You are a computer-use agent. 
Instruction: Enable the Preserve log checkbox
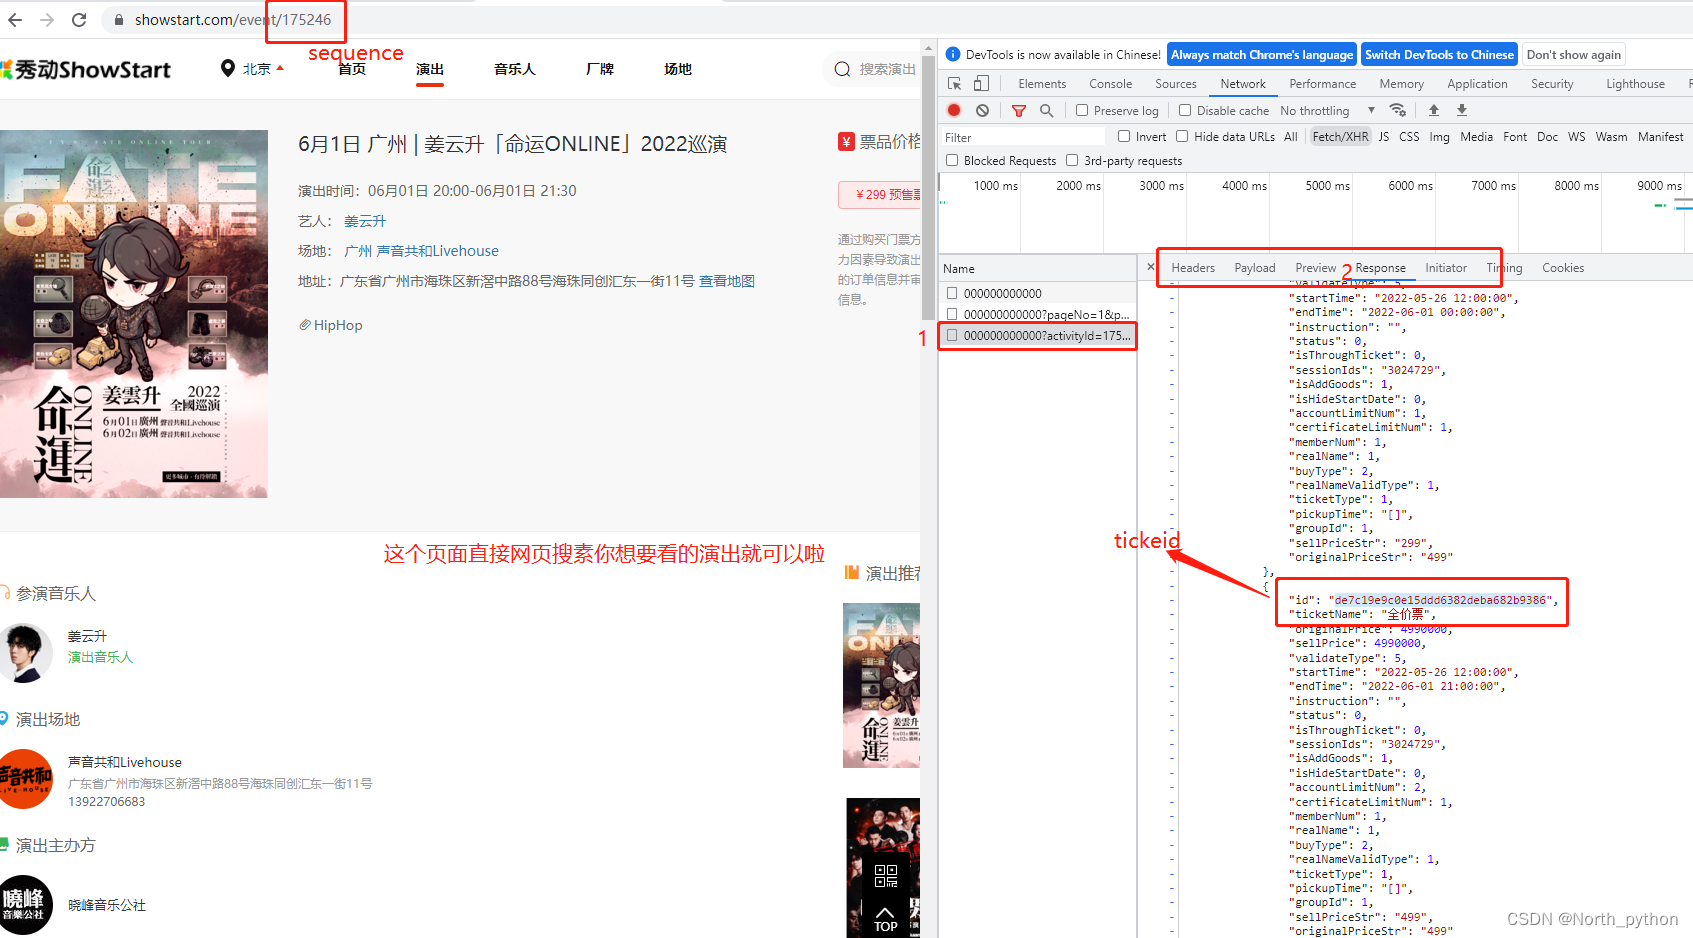pyautogui.click(x=1082, y=110)
